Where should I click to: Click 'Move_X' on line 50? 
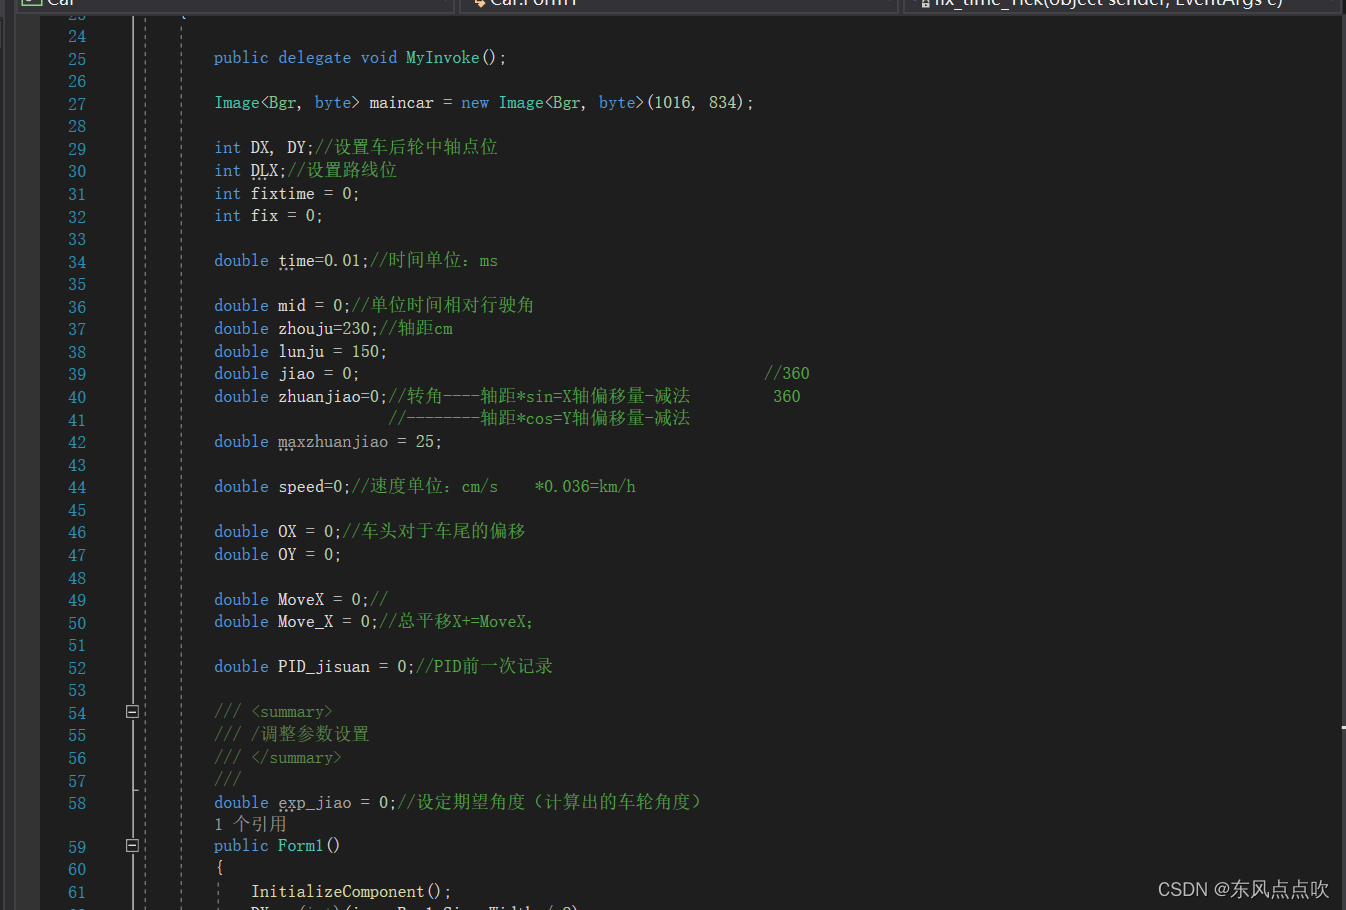pyautogui.click(x=305, y=622)
